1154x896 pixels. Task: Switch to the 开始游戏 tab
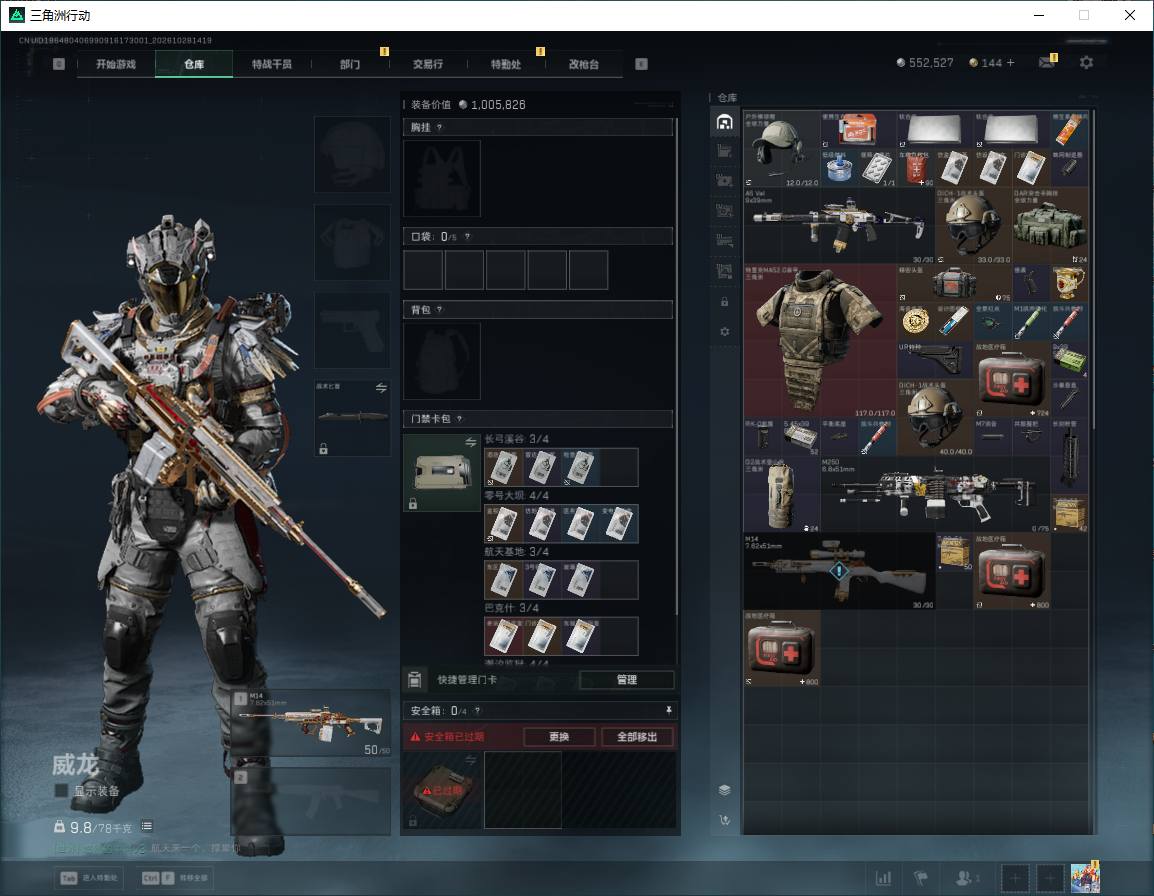point(116,64)
